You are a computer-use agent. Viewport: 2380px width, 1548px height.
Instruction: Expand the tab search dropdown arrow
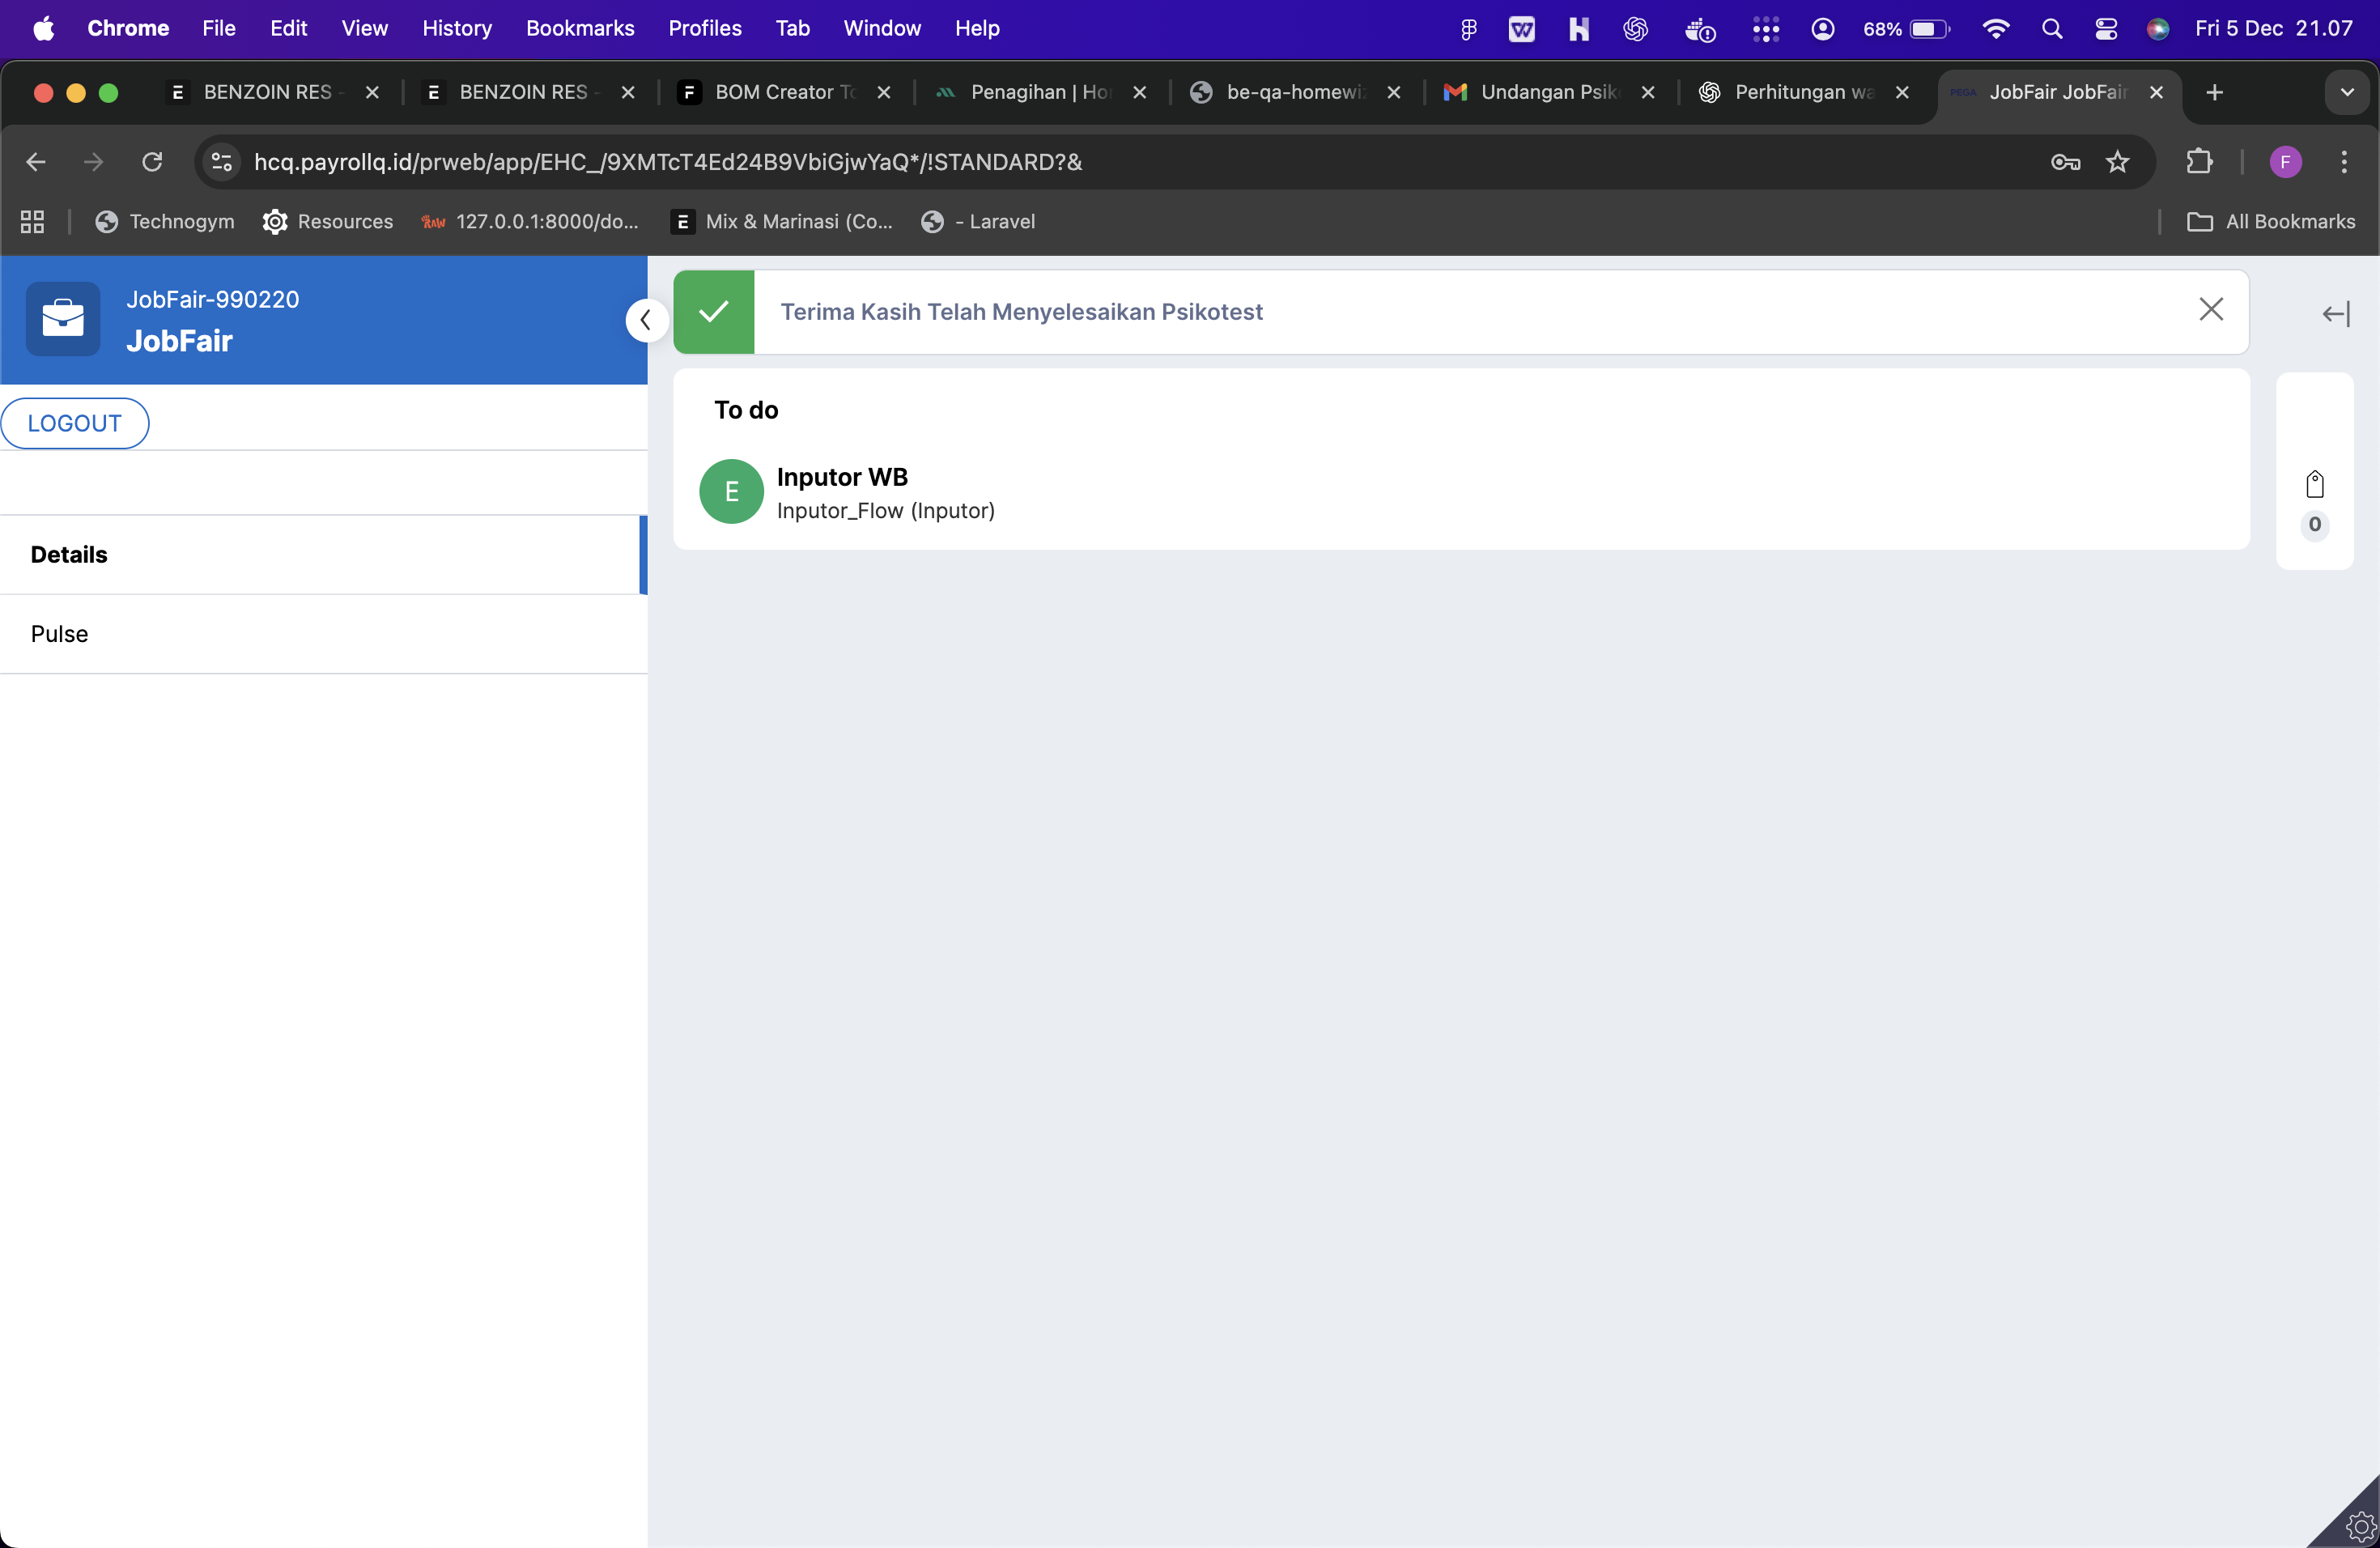2346,92
